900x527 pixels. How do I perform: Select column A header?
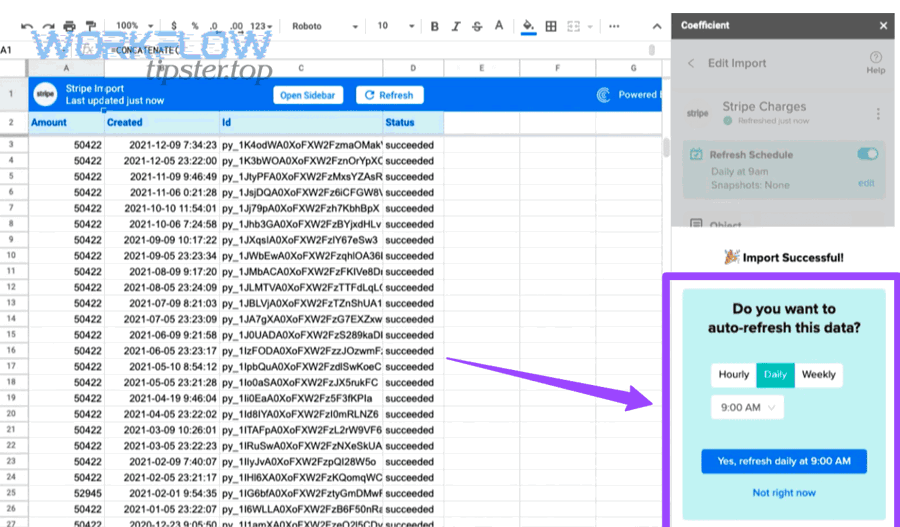point(66,68)
